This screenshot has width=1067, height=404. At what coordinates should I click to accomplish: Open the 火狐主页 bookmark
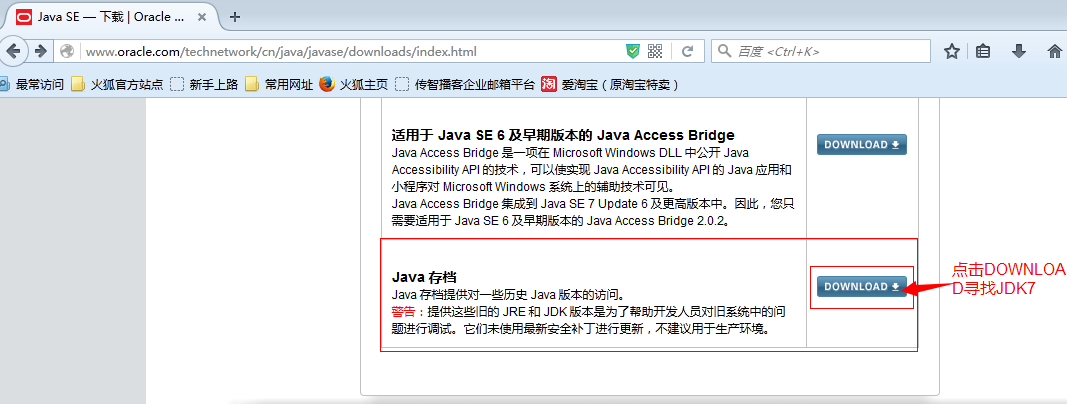(x=353, y=85)
